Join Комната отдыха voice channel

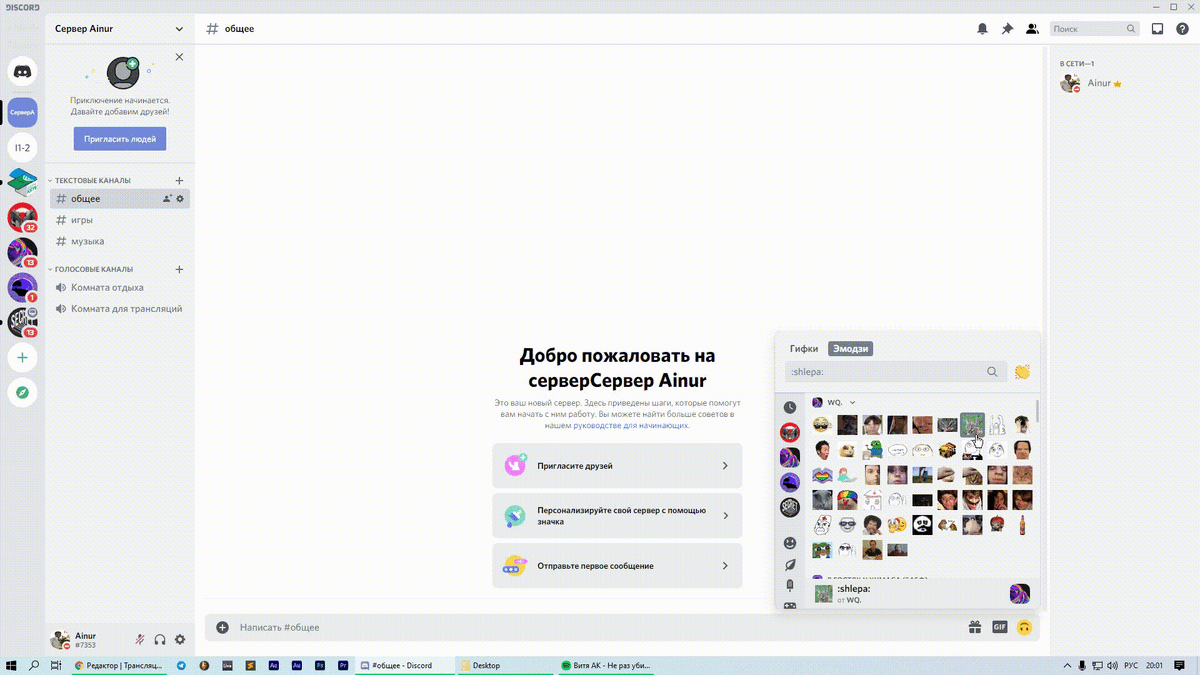pyautogui.click(x=119, y=288)
